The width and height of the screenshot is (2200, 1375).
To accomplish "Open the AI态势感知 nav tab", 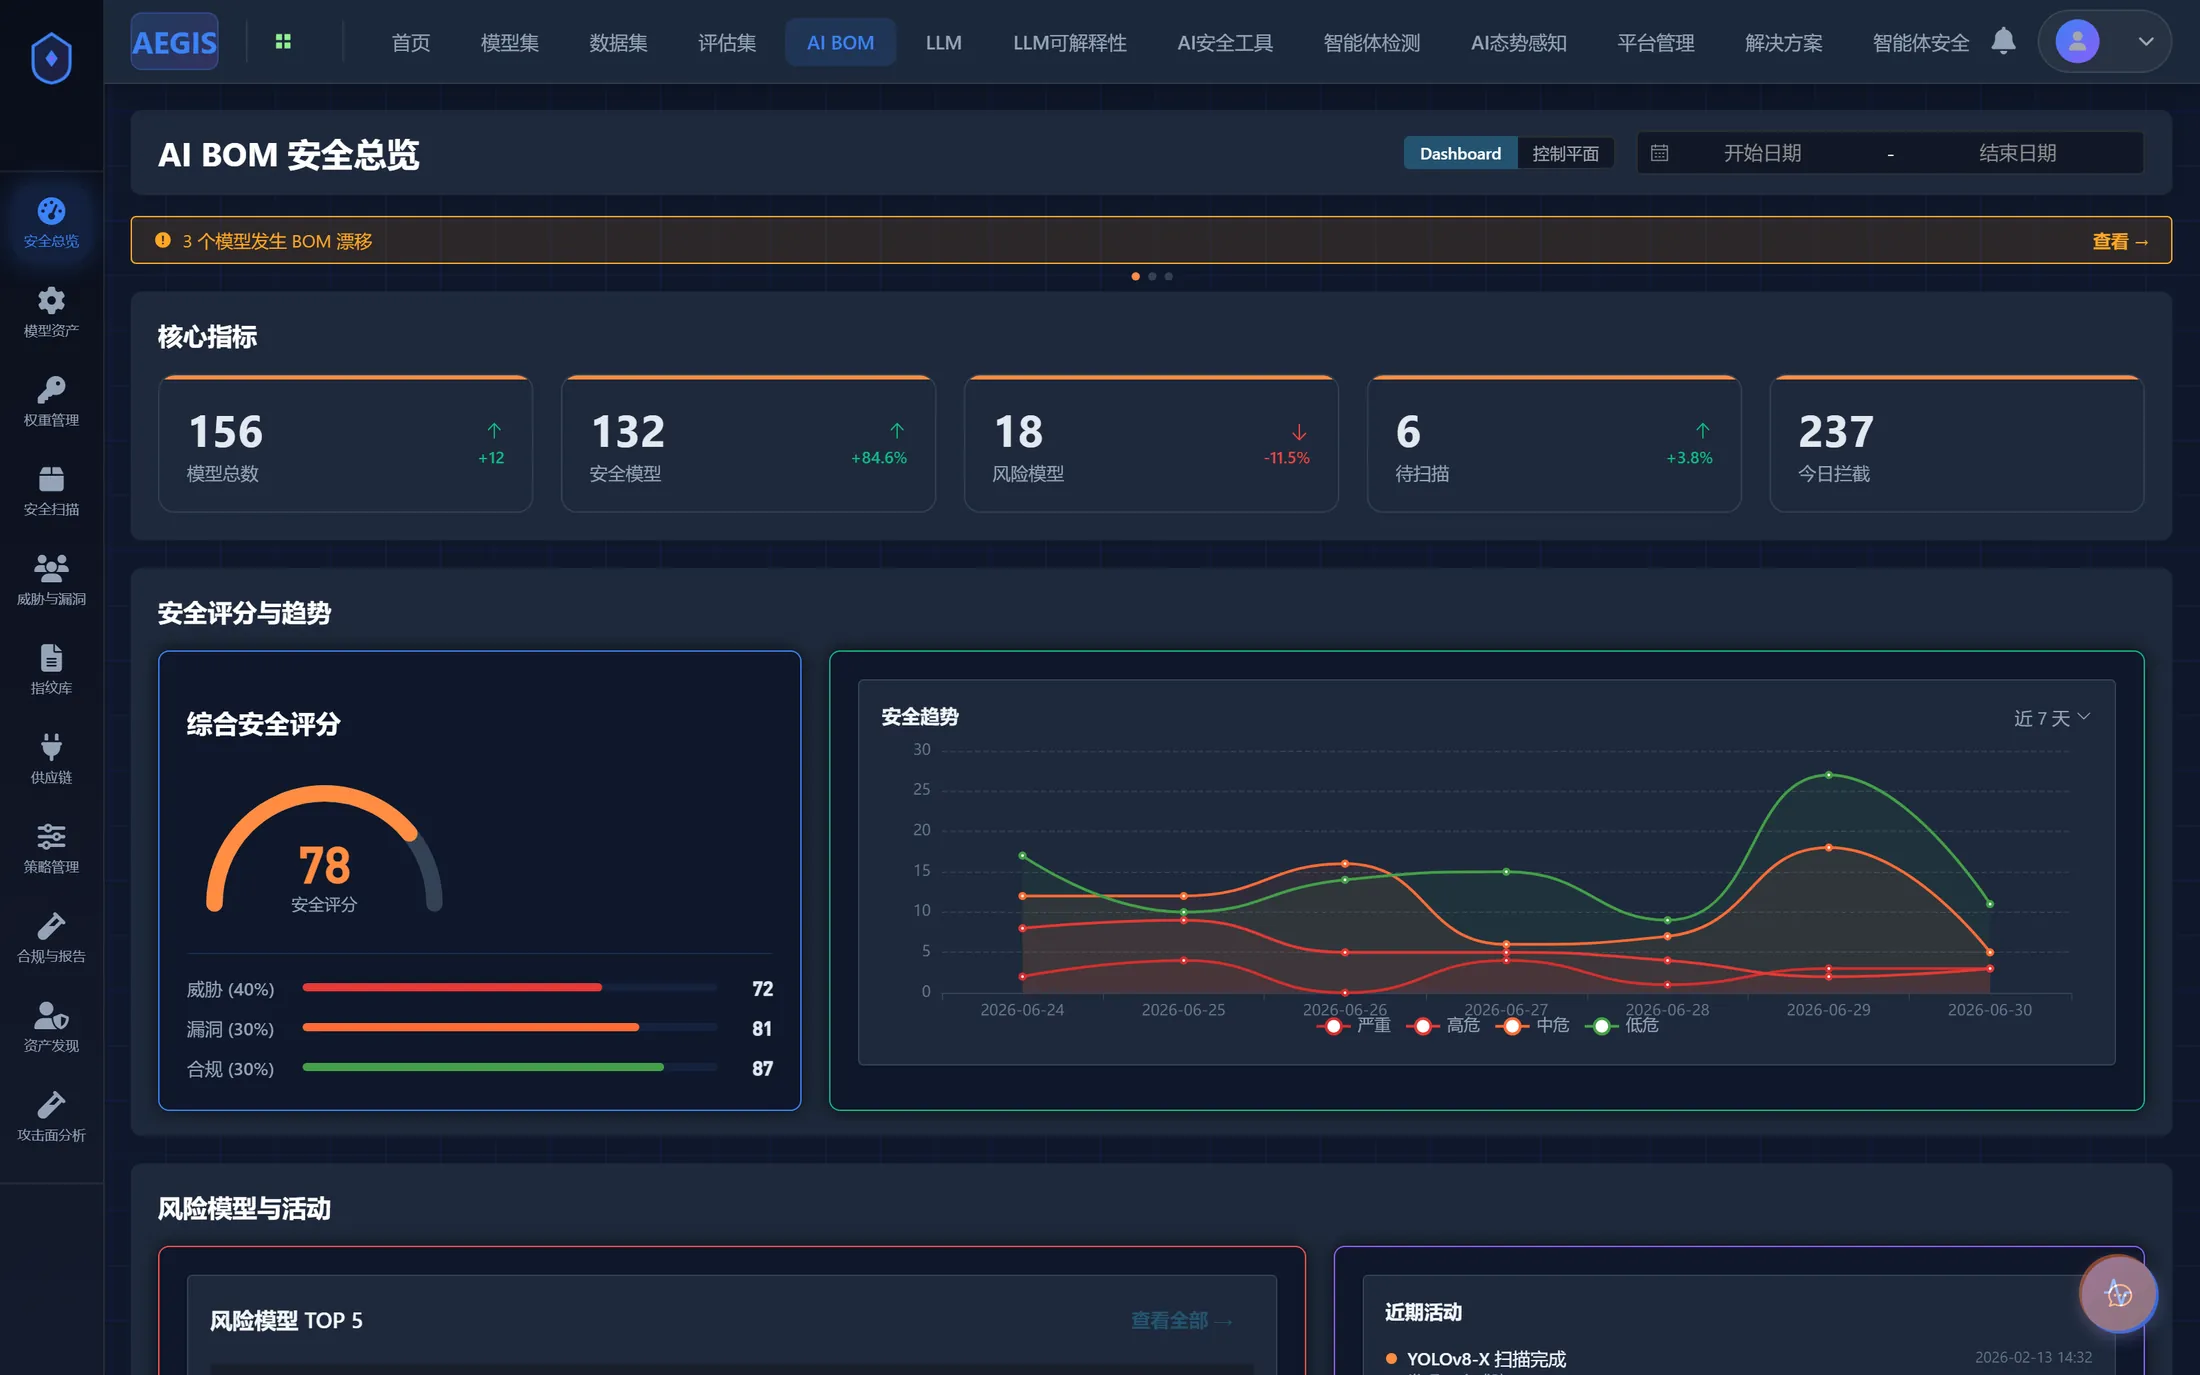I will 1518,42.
